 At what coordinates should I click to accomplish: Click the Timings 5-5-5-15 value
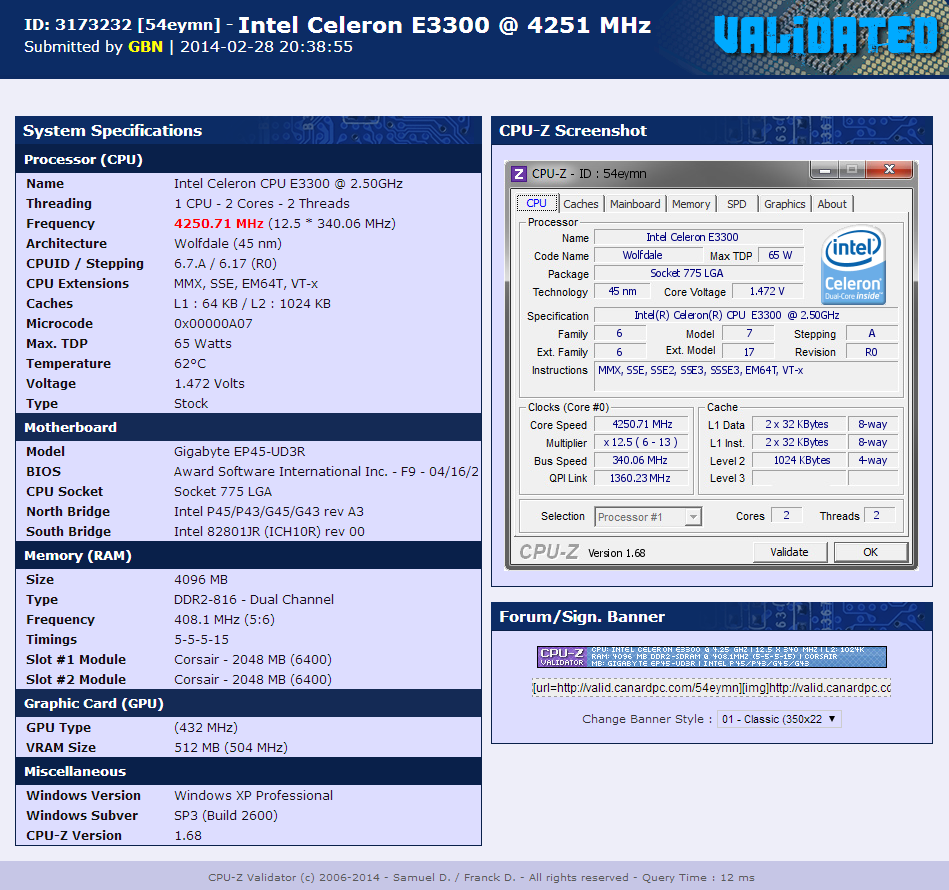[202, 639]
